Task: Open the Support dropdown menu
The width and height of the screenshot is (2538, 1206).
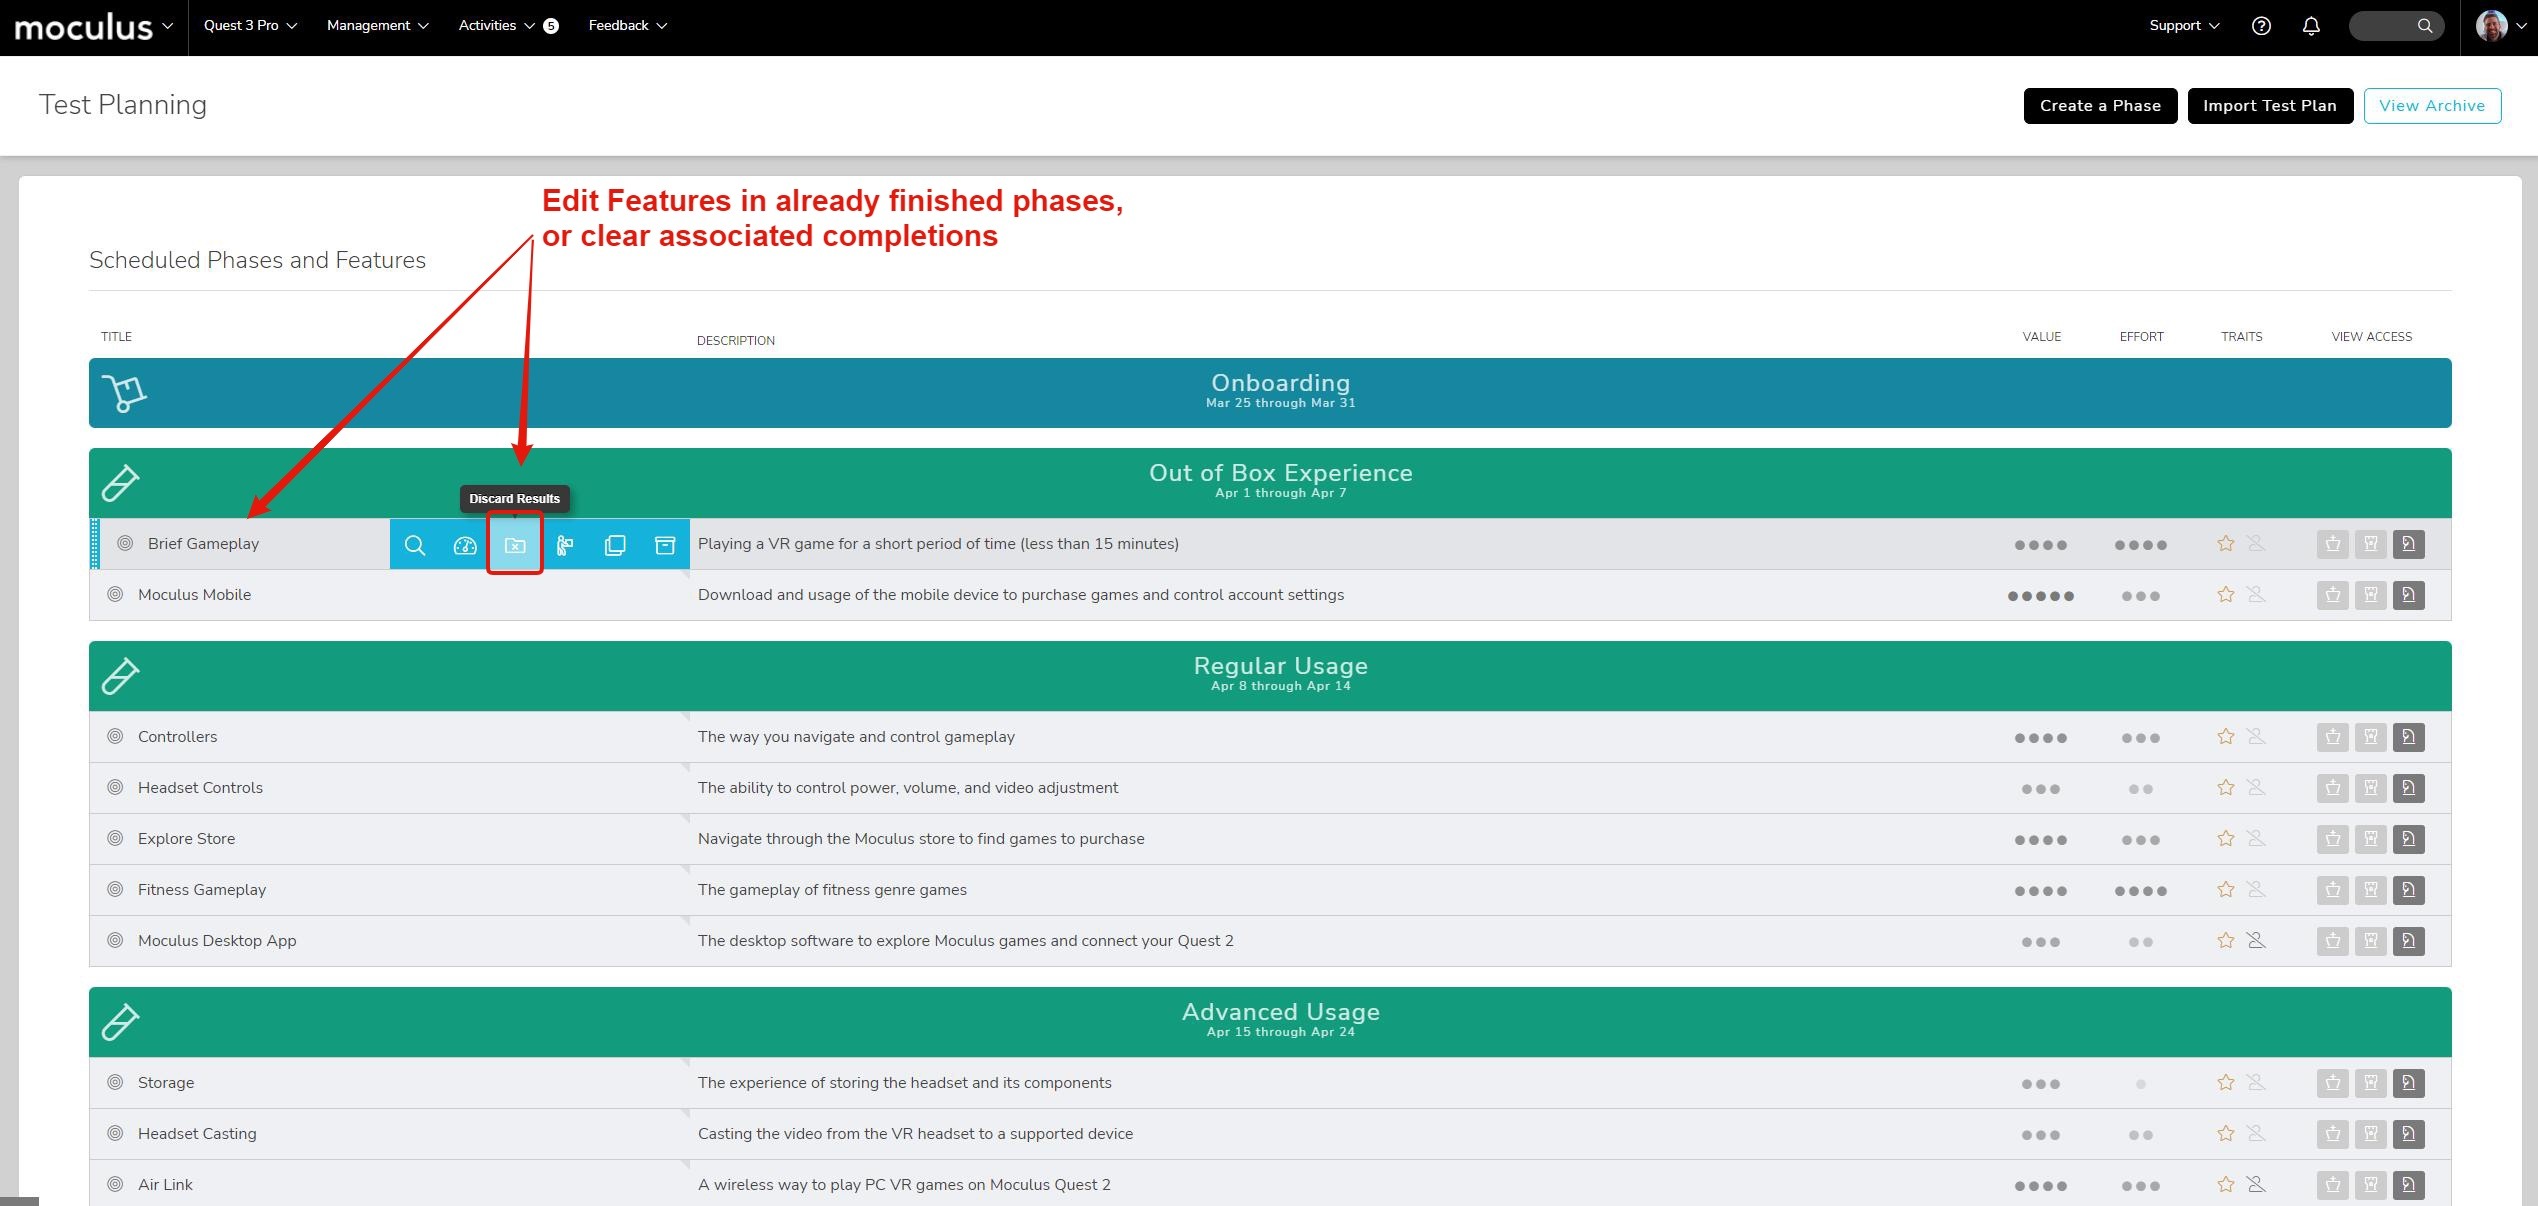Action: [2184, 26]
